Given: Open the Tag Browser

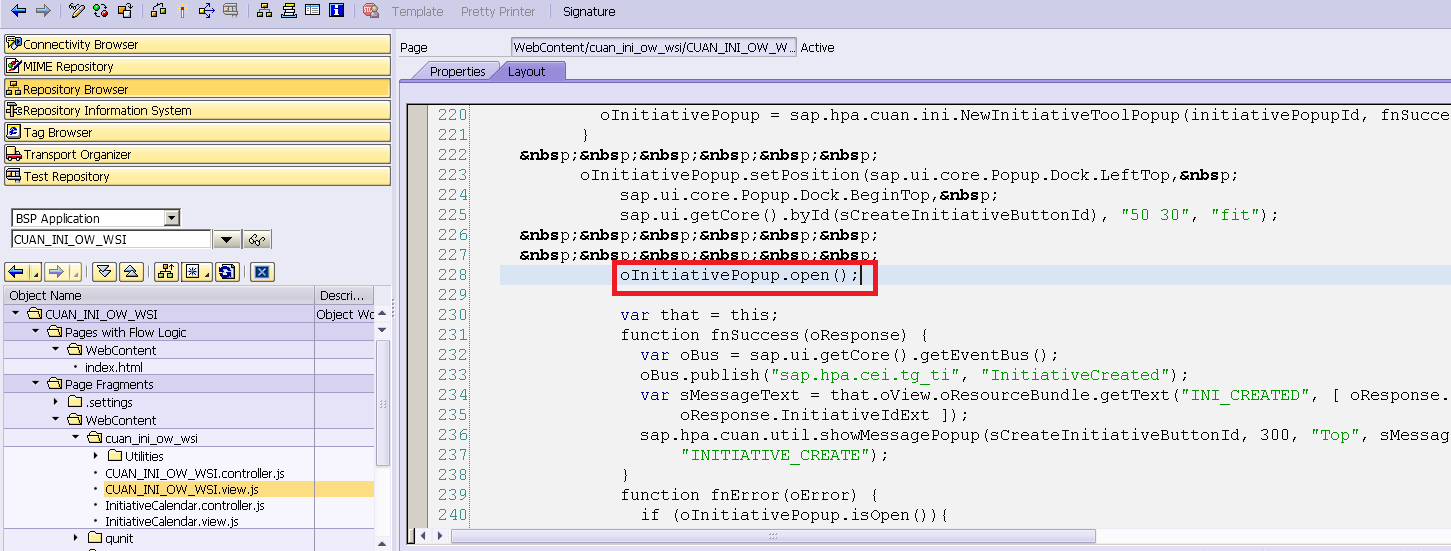Looking at the screenshot, I should point(197,132).
